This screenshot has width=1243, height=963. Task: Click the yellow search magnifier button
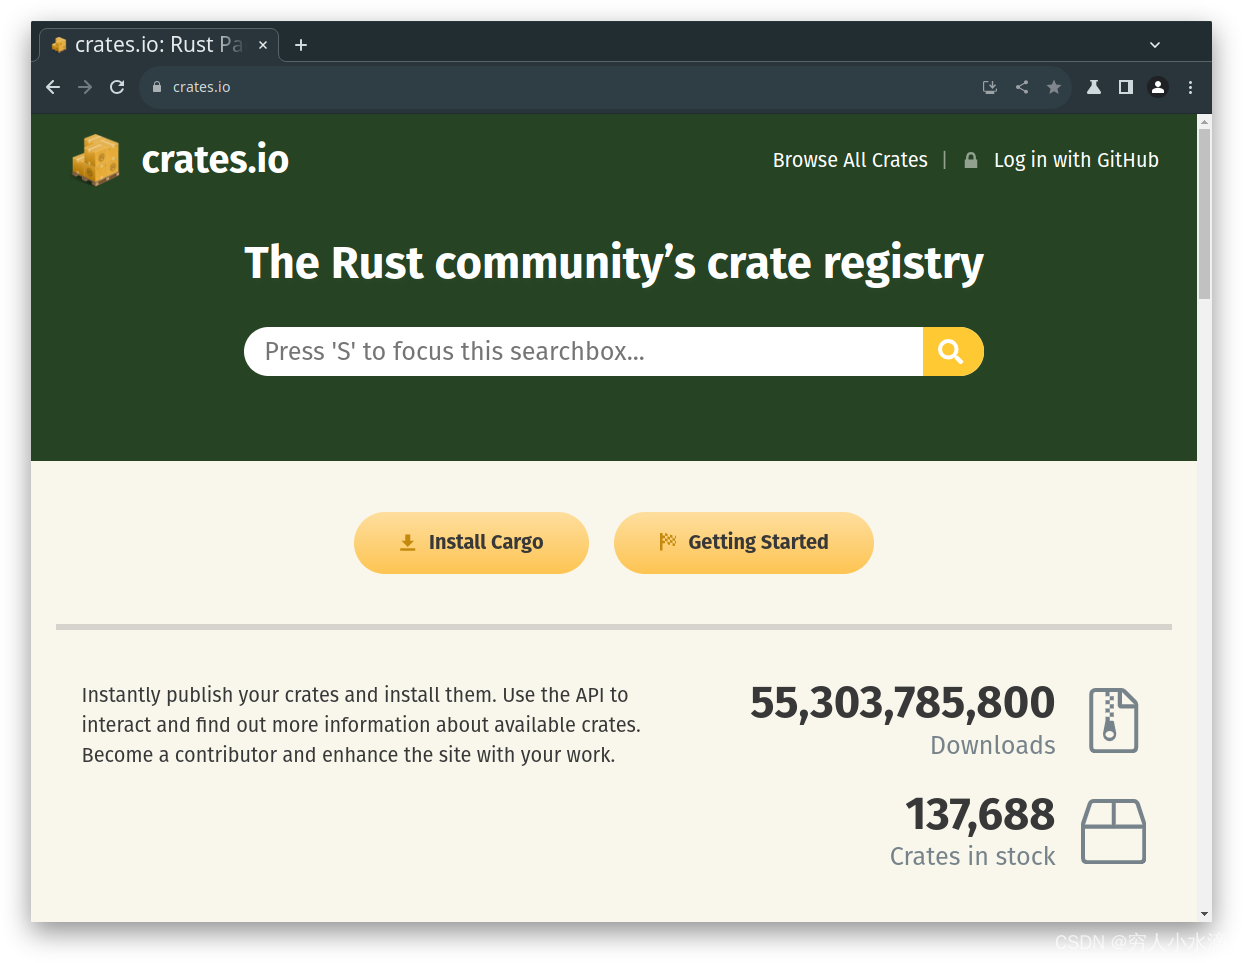[x=952, y=352]
